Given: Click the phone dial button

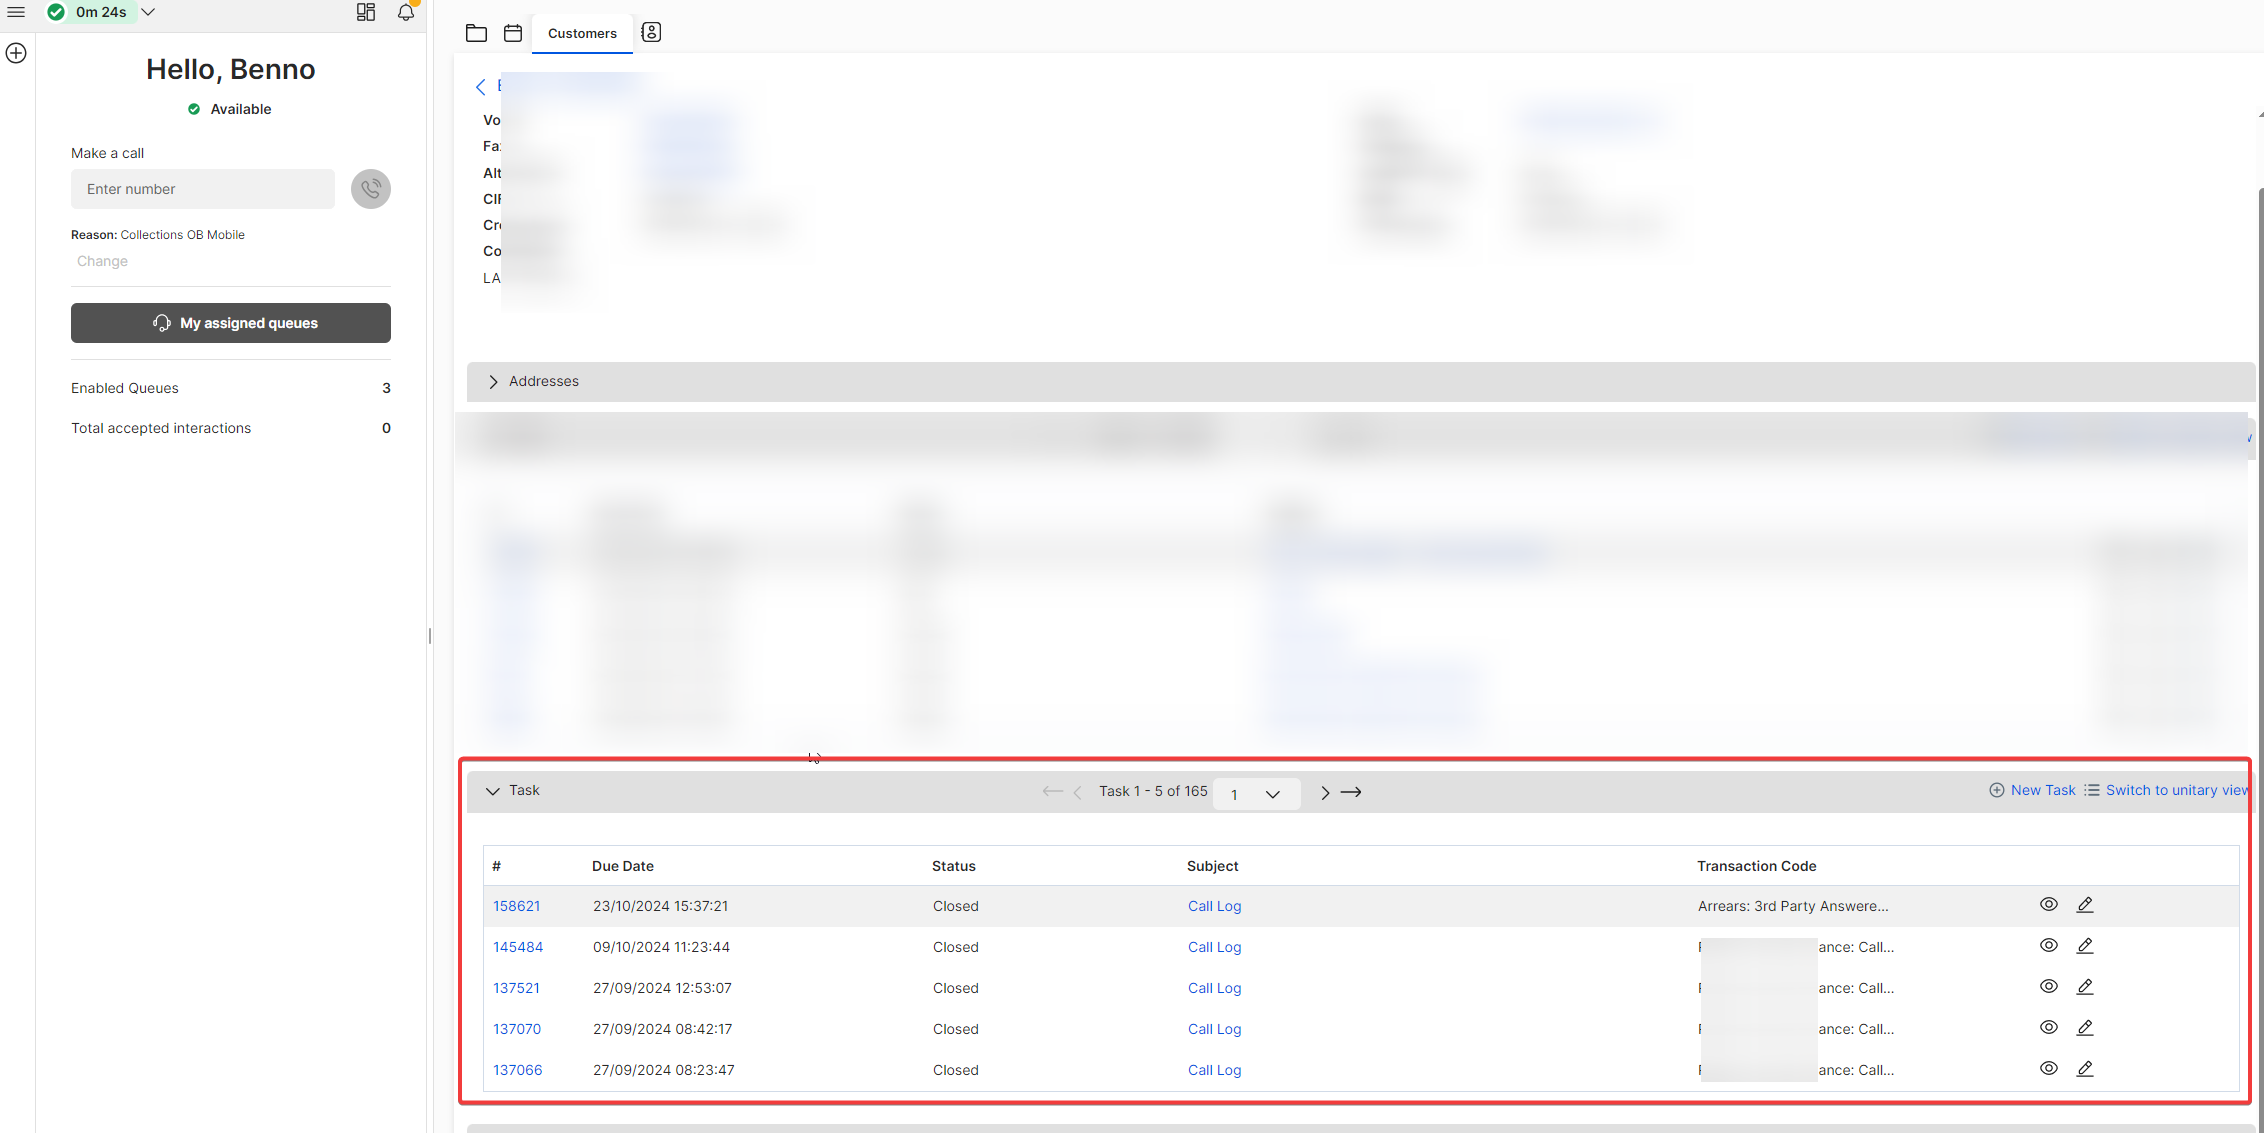Looking at the screenshot, I should tap(371, 189).
